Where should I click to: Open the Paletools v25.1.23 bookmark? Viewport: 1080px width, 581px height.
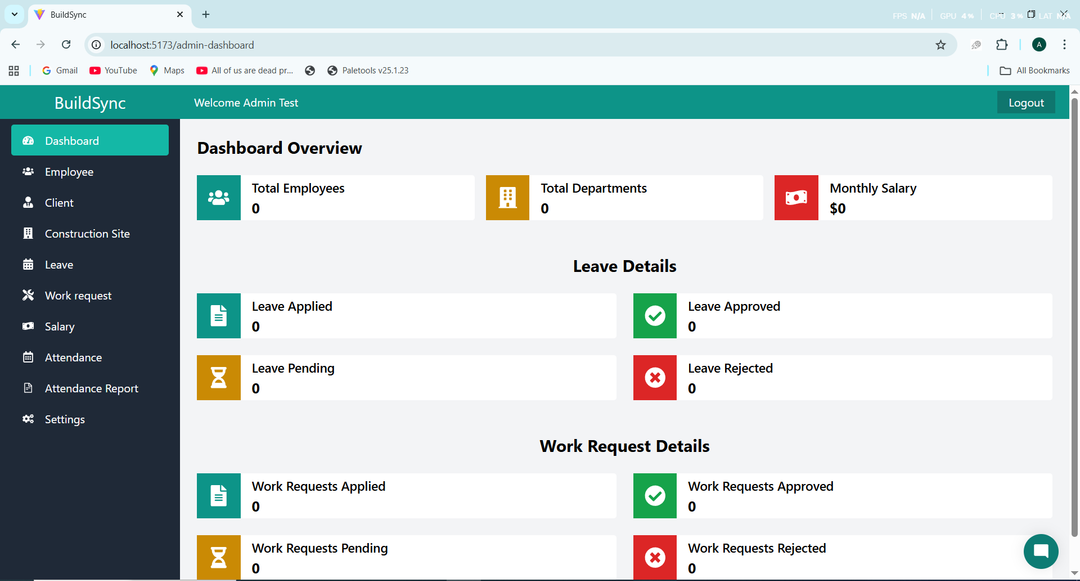pos(368,70)
